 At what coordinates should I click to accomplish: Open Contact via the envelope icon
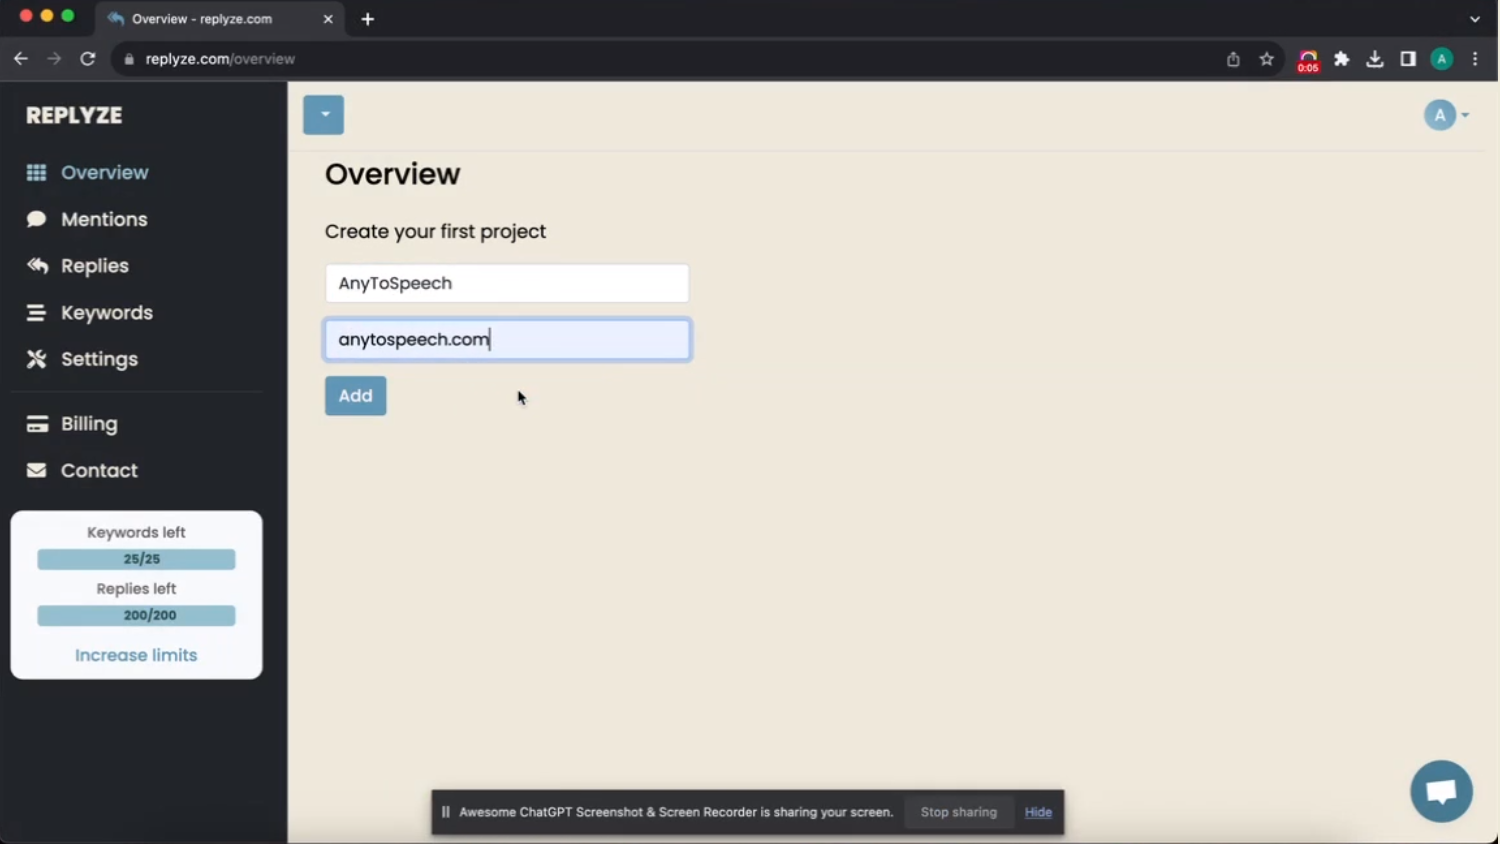coord(36,470)
